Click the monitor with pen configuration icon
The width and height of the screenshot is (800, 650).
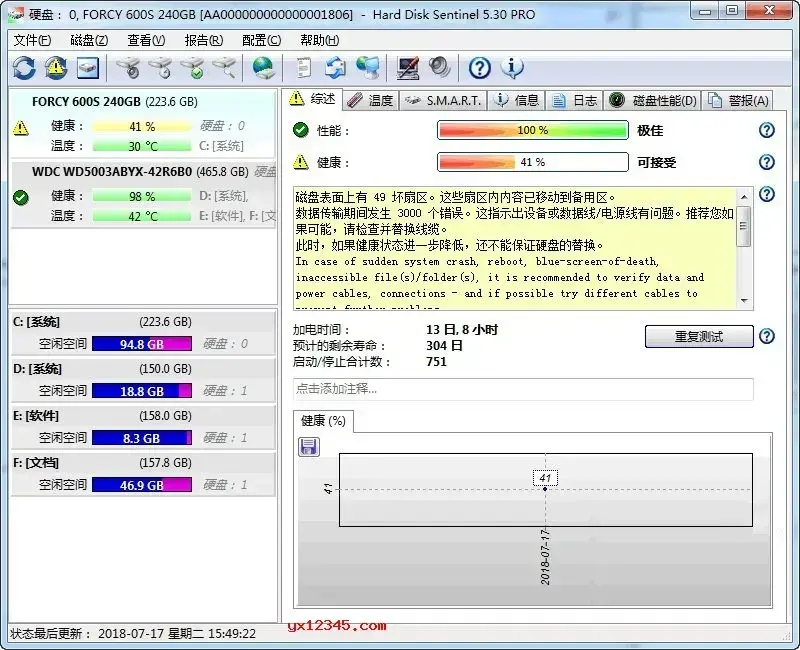408,68
